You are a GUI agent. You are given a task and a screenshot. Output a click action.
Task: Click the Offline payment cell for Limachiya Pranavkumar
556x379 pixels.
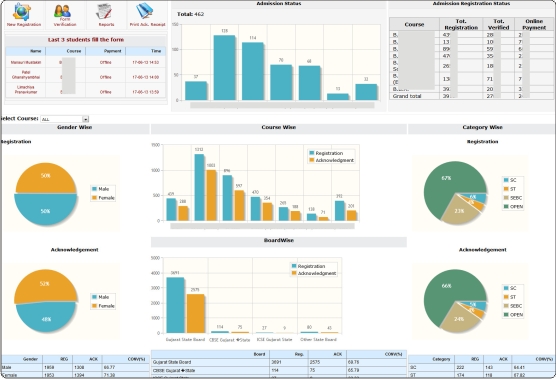[x=105, y=92]
